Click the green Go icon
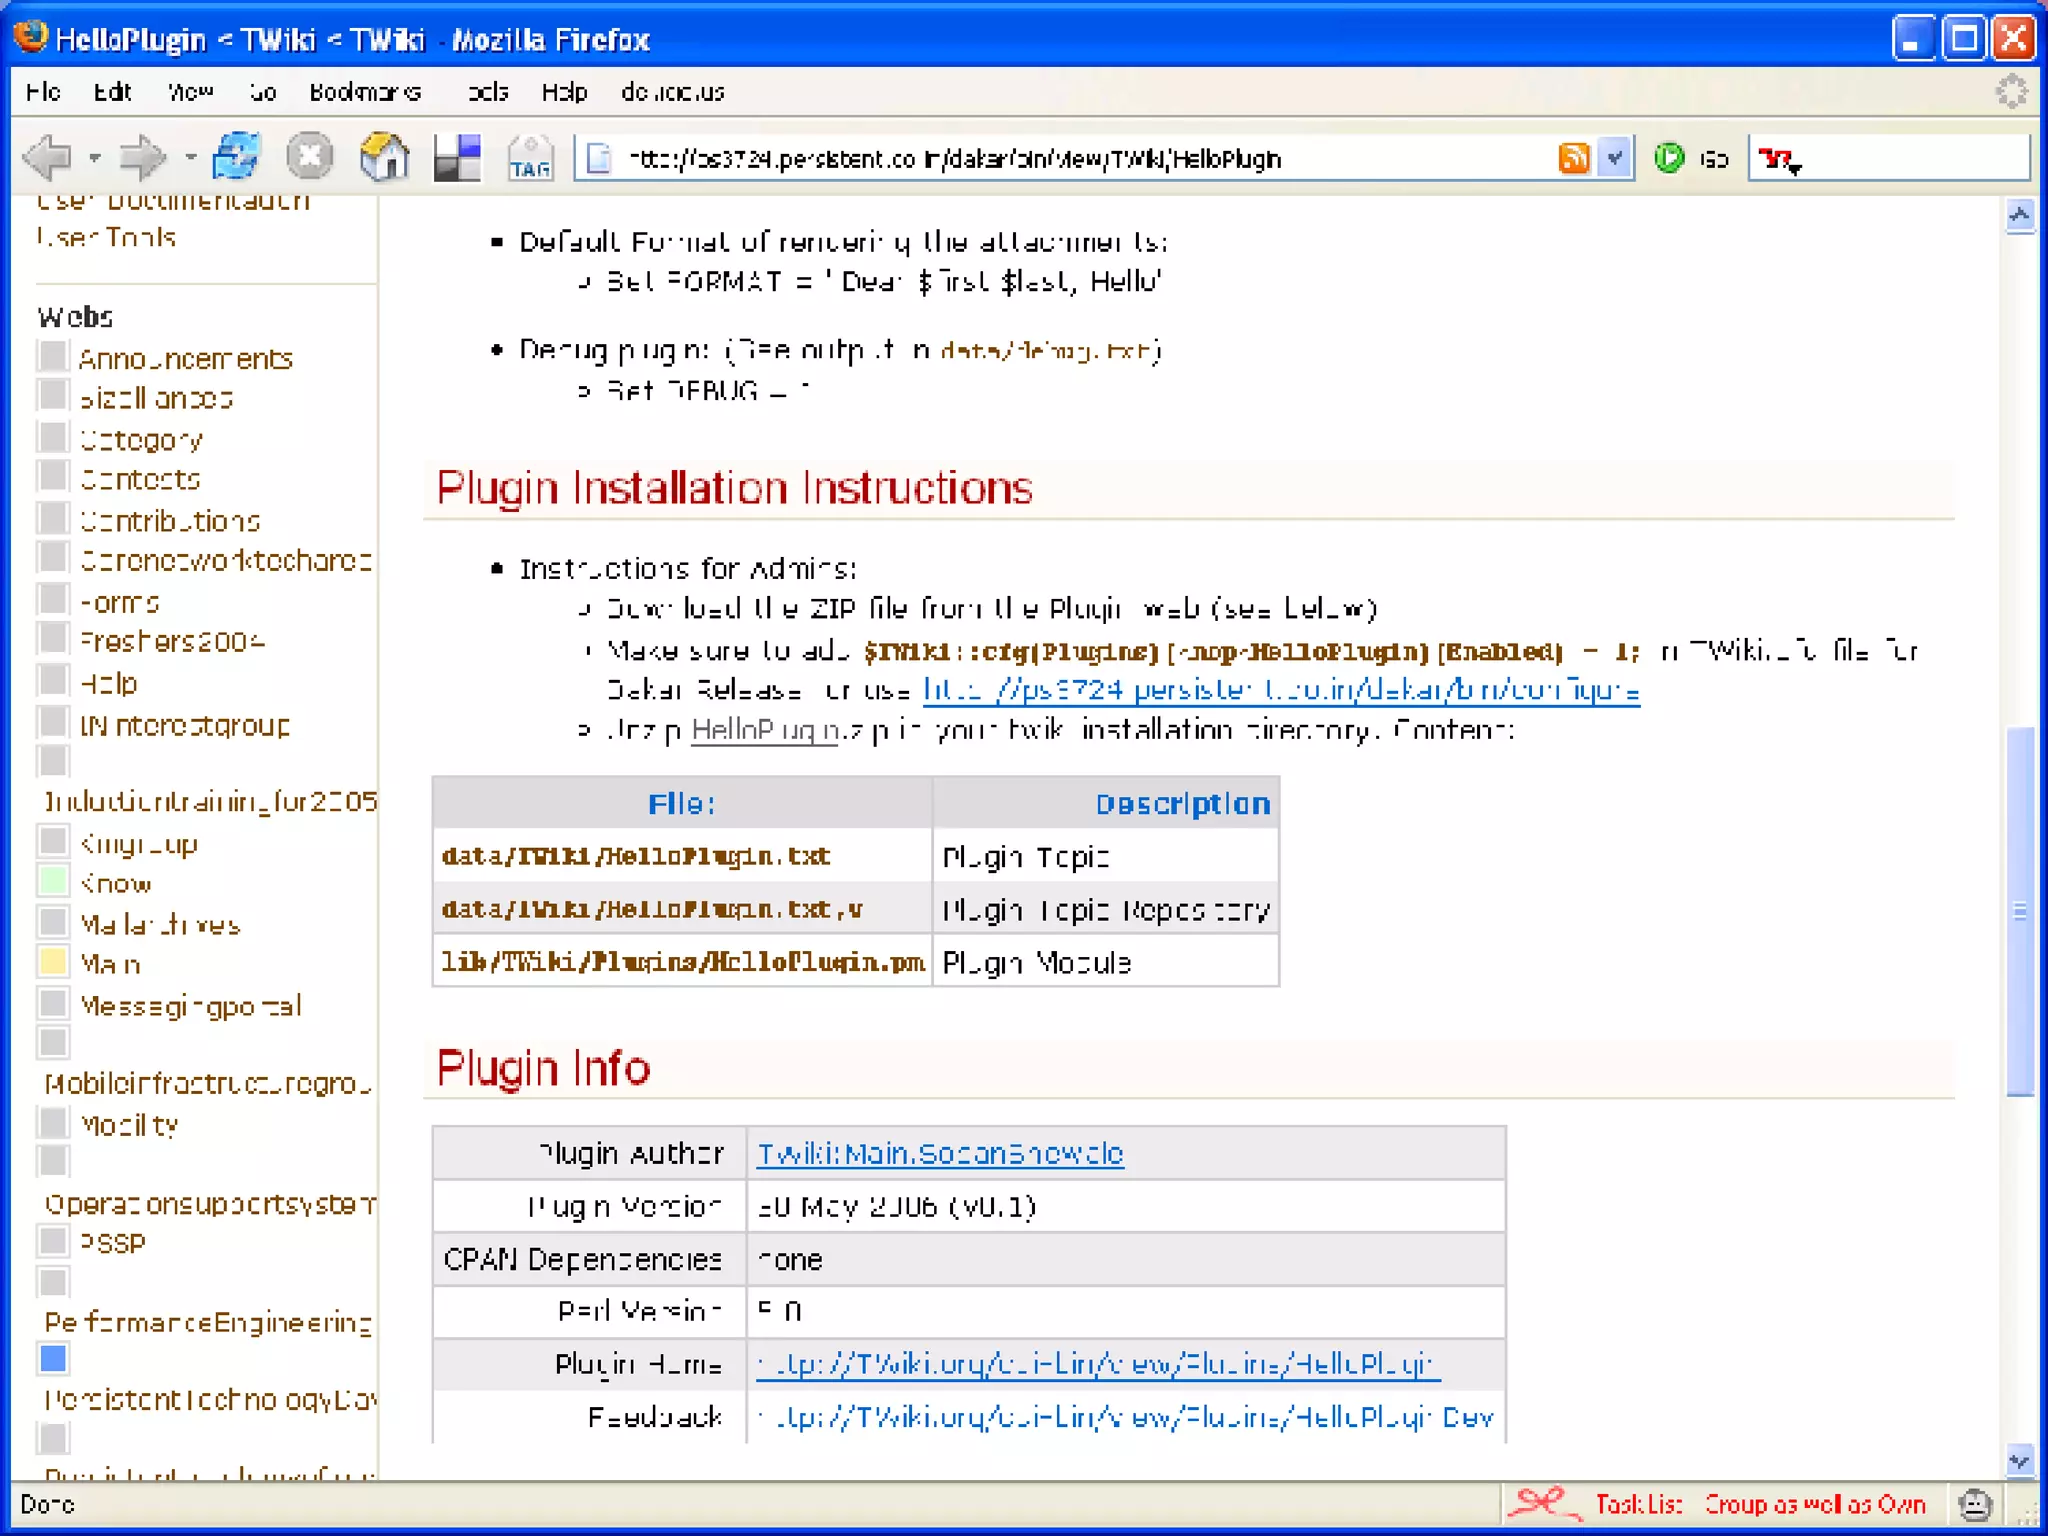2048x1536 pixels. (x=1669, y=158)
